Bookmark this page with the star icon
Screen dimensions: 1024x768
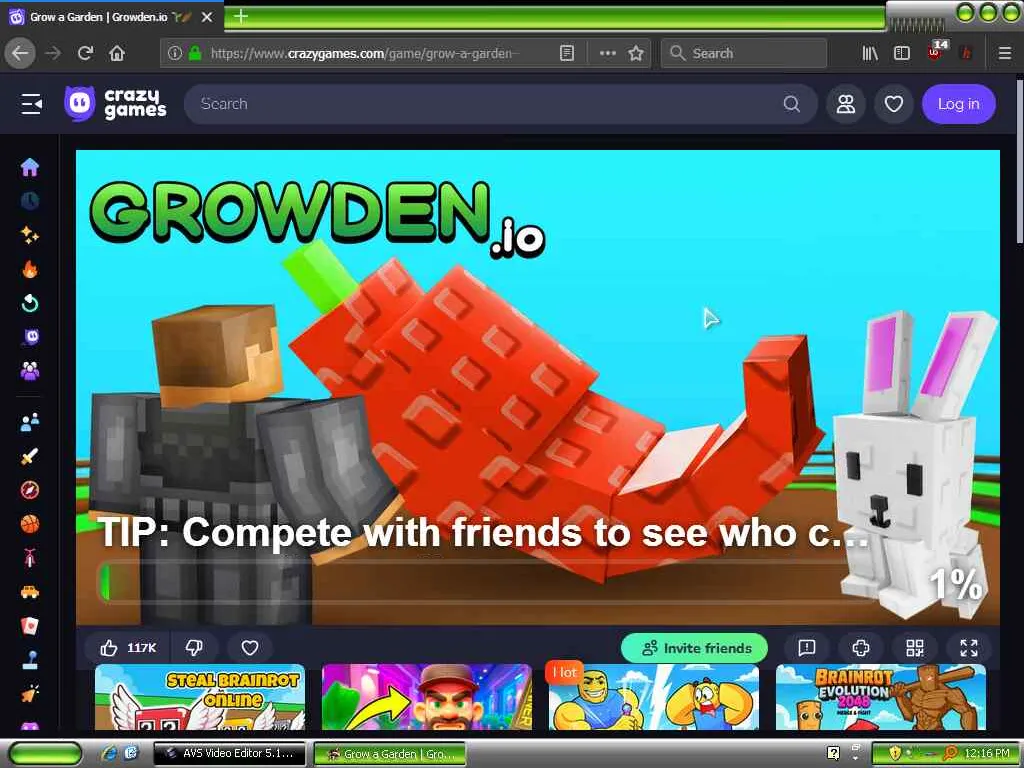[635, 53]
